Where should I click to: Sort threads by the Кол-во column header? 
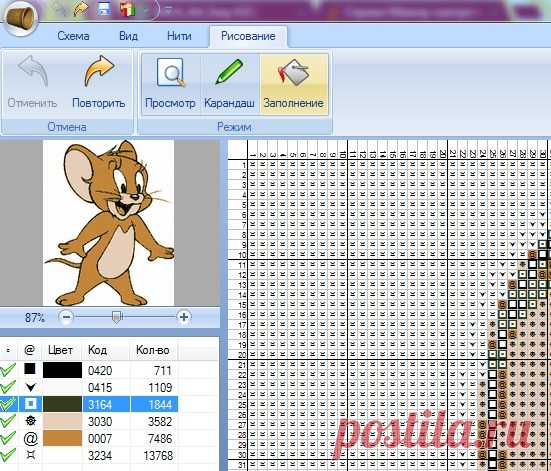(x=153, y=350)
